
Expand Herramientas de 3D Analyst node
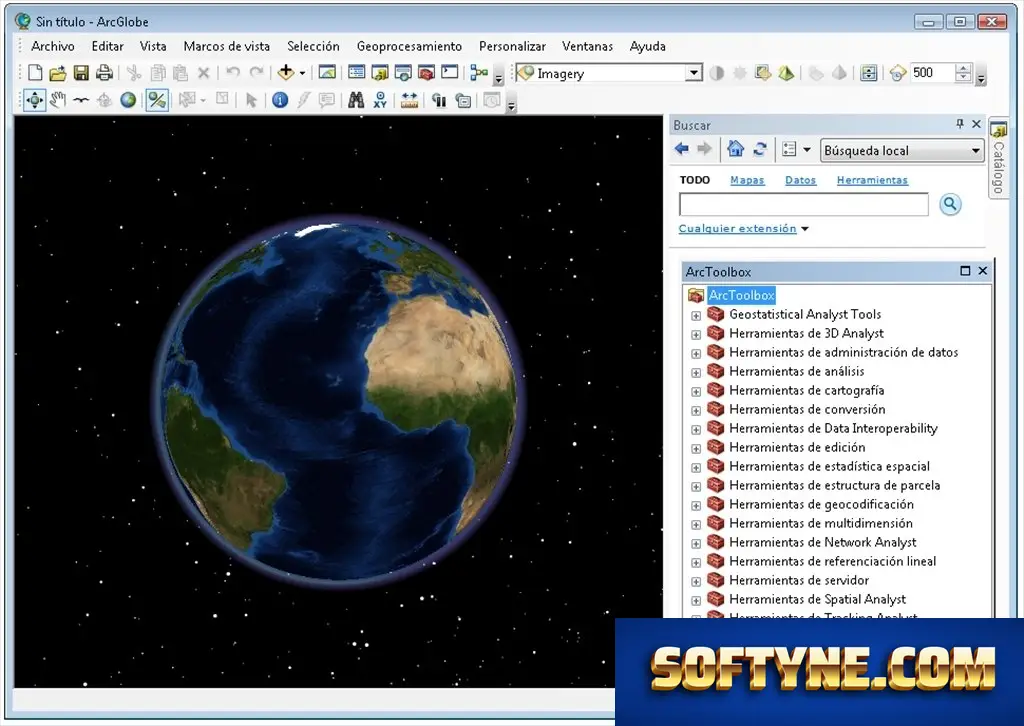click(696, 334)
